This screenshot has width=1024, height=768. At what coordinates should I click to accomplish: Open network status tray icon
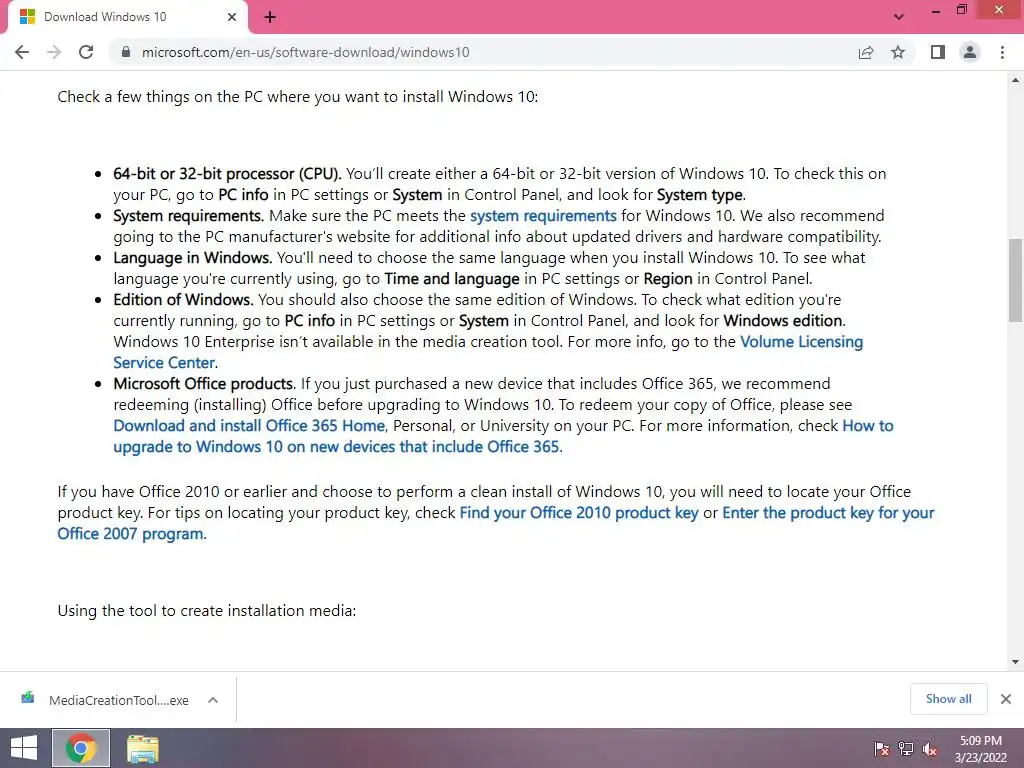pos(906,749)
